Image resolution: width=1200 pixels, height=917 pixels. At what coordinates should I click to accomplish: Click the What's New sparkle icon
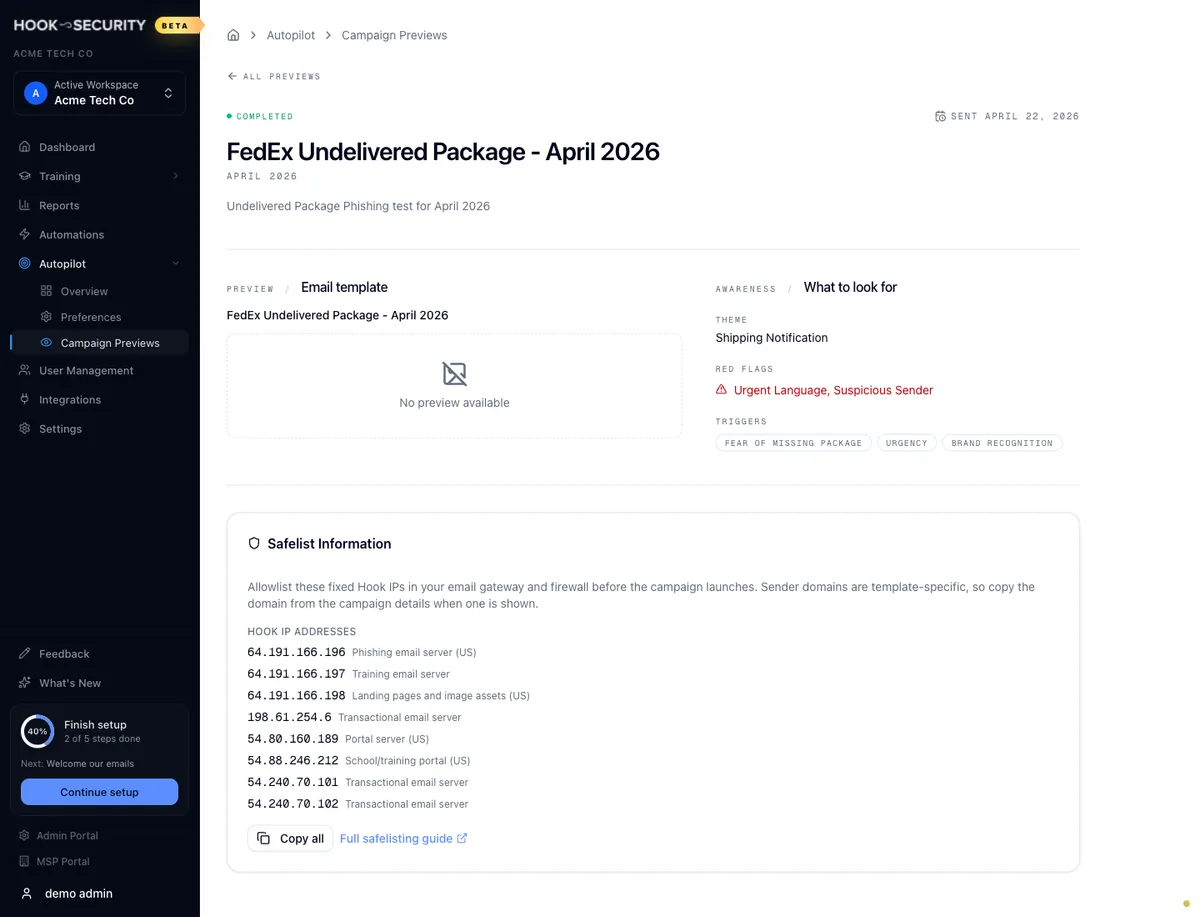point(25,683)
